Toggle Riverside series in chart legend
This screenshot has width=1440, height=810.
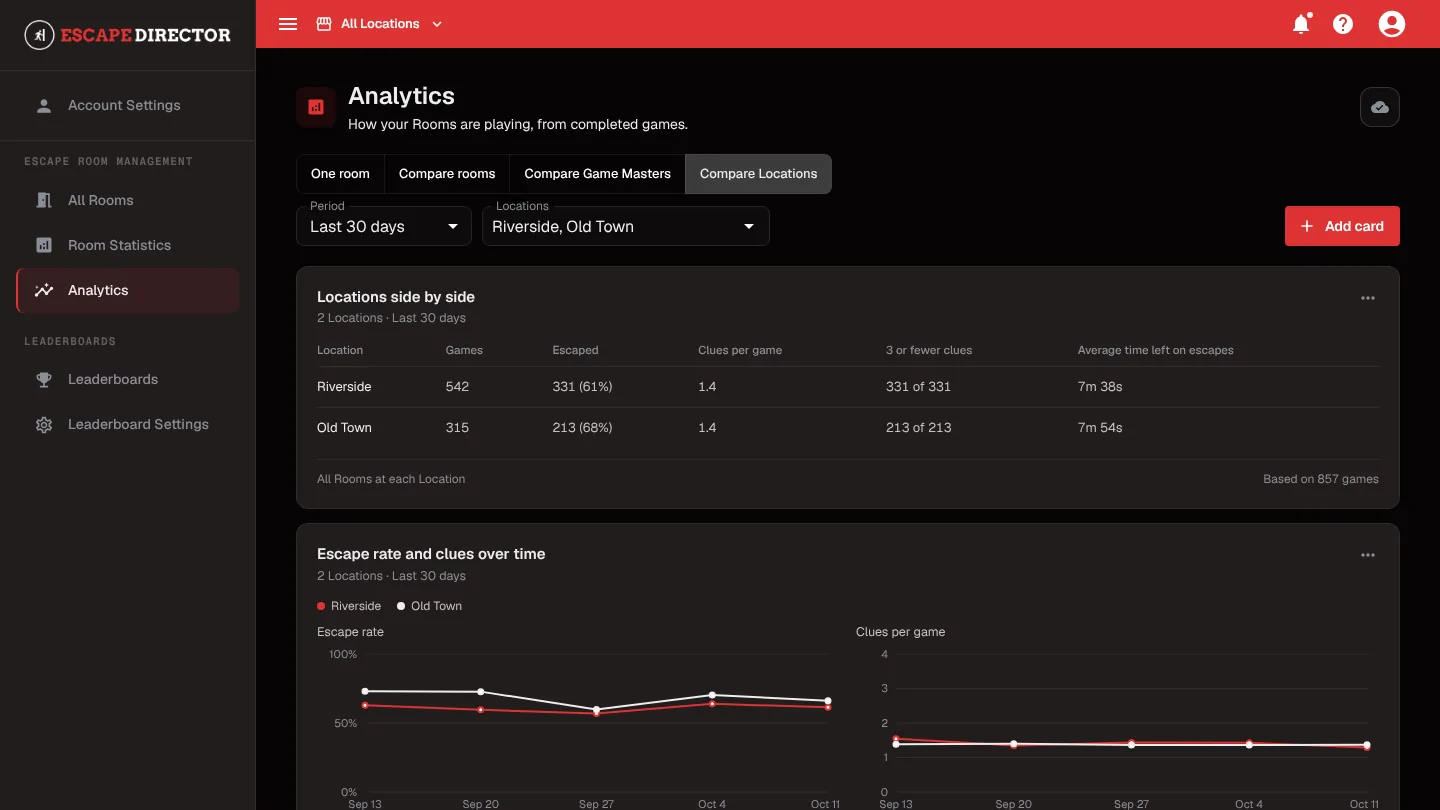[349, 606]
